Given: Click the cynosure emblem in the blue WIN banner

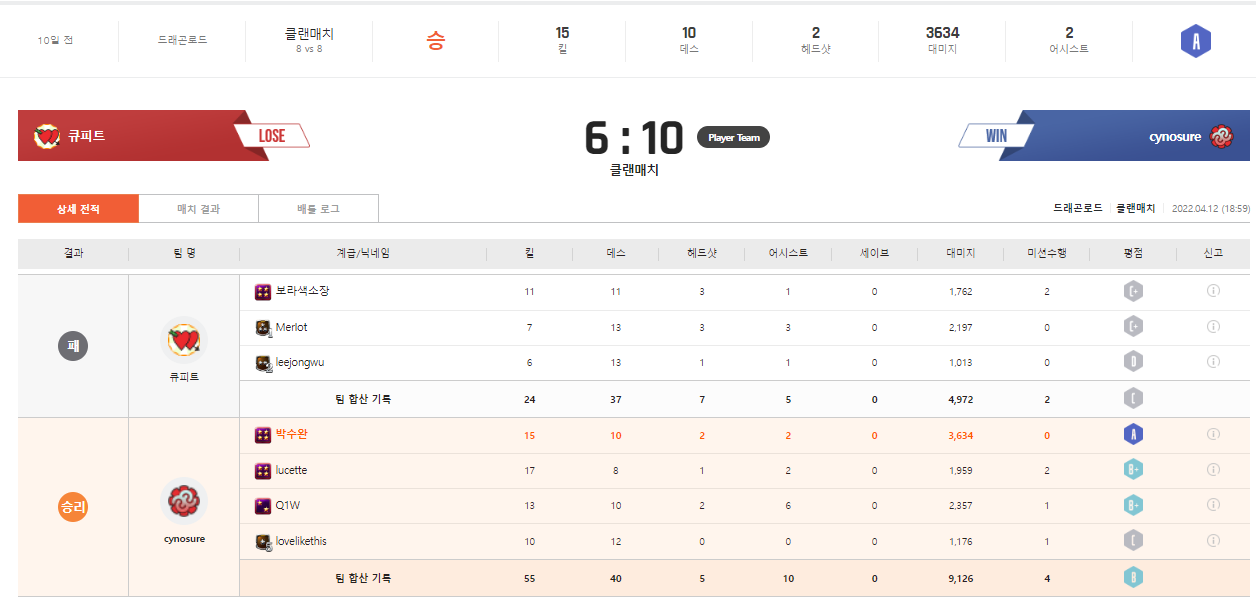Looking at the screenshot, I should coord(1220,136).
